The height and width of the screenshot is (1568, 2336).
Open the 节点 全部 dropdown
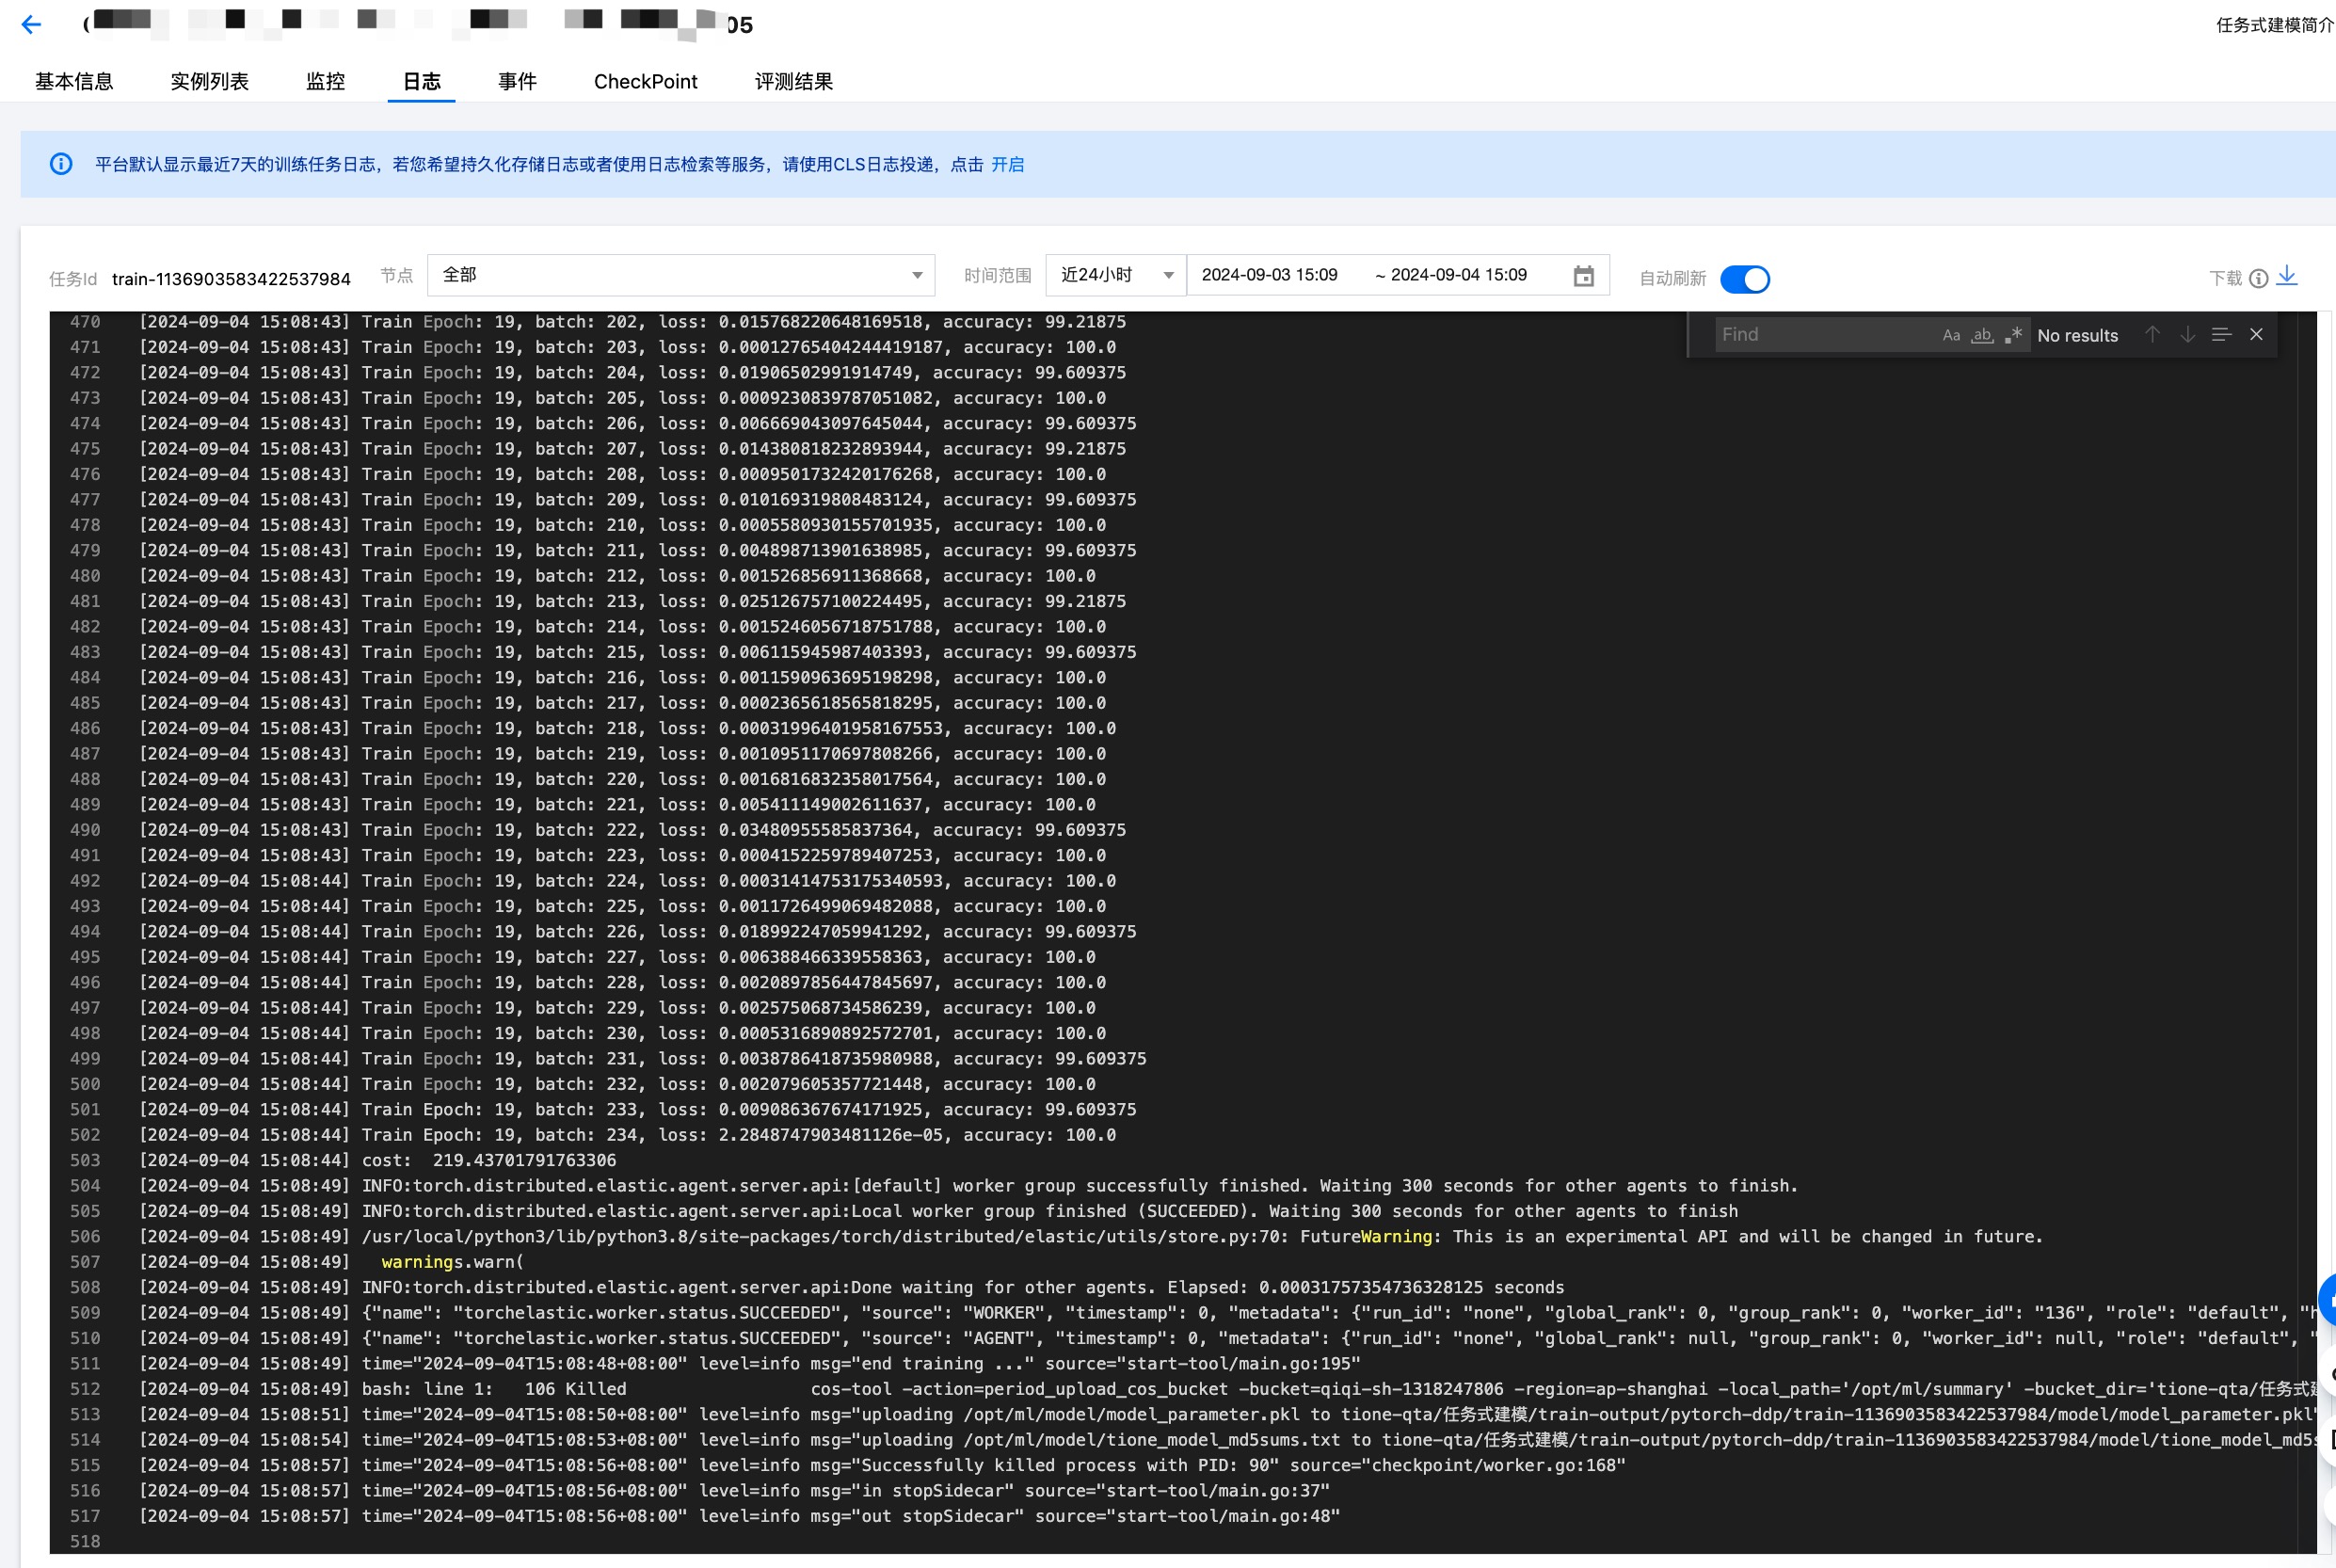680,275
